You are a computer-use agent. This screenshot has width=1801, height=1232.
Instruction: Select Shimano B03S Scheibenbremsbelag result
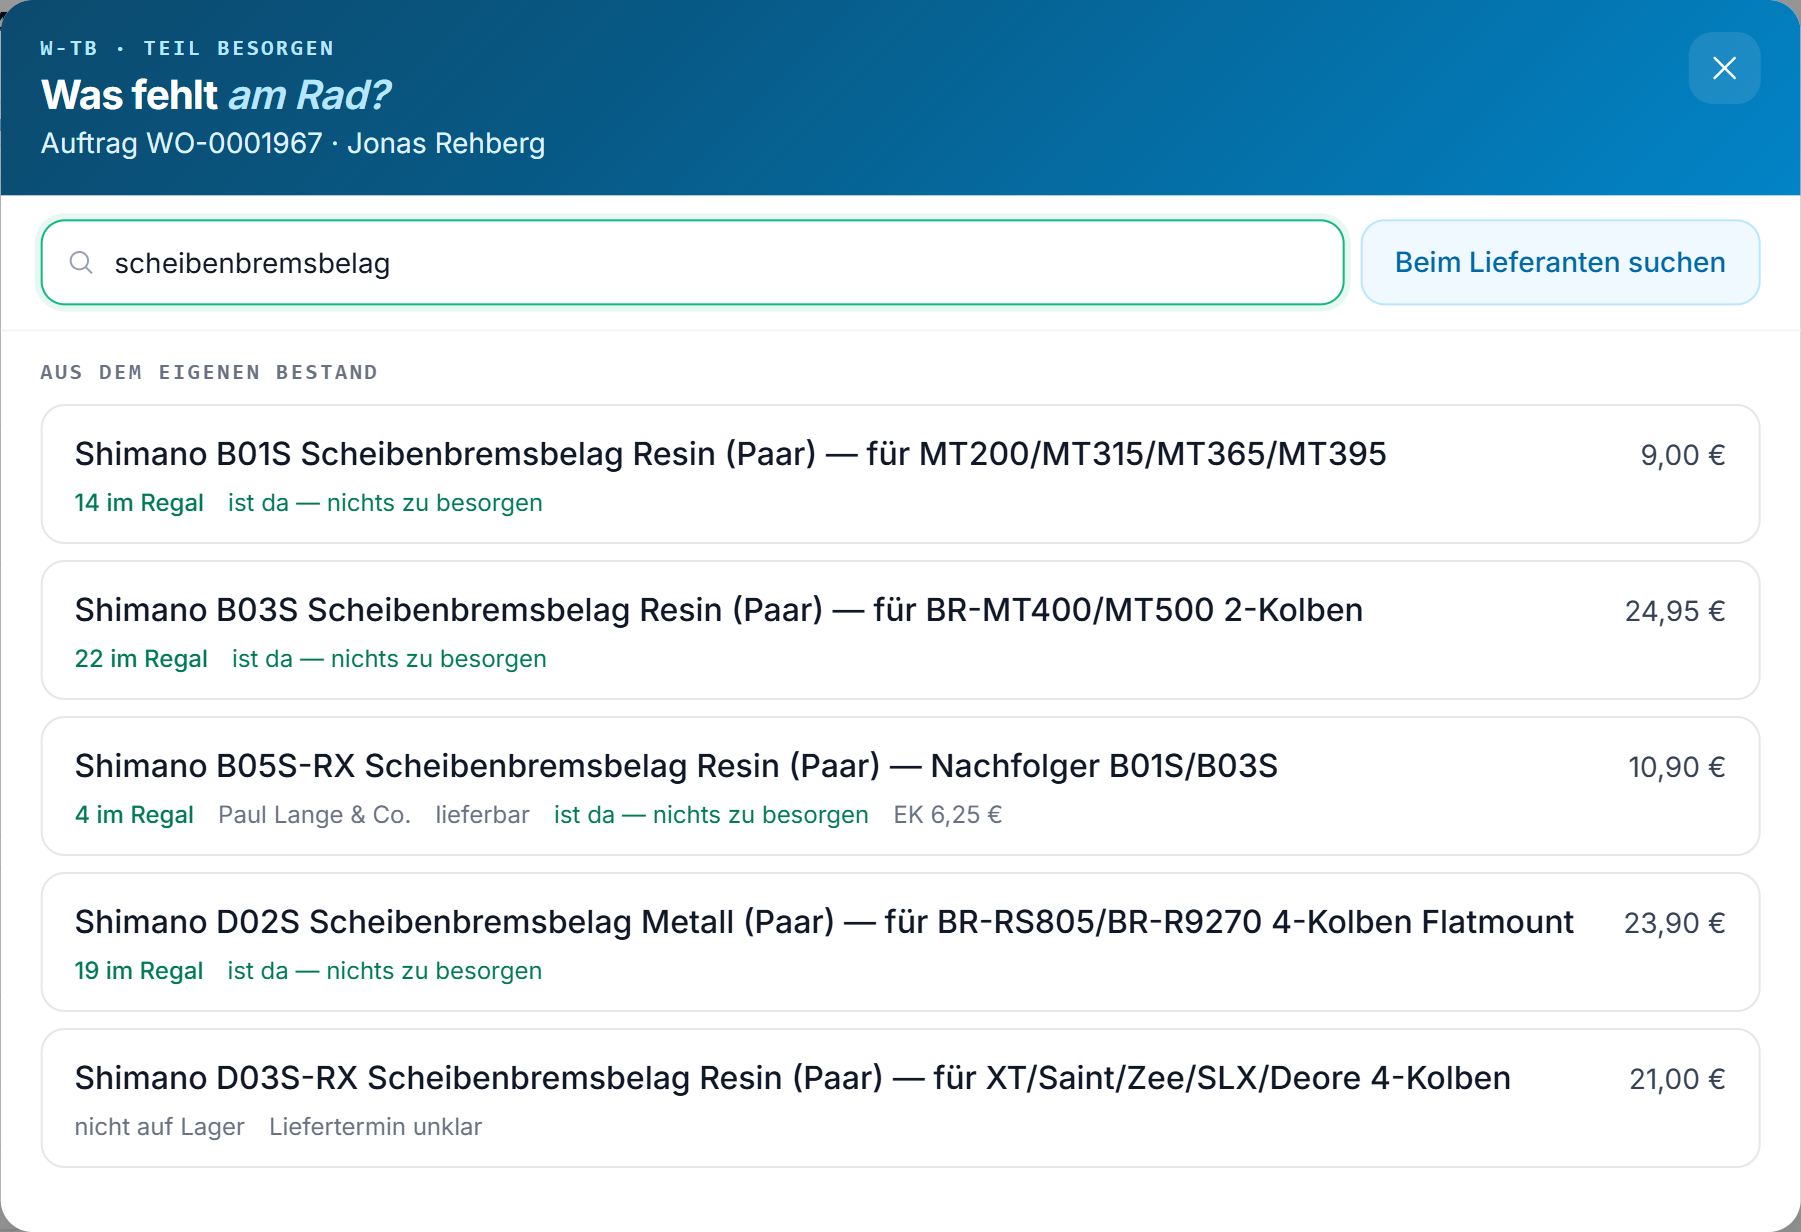coord(900,630)
